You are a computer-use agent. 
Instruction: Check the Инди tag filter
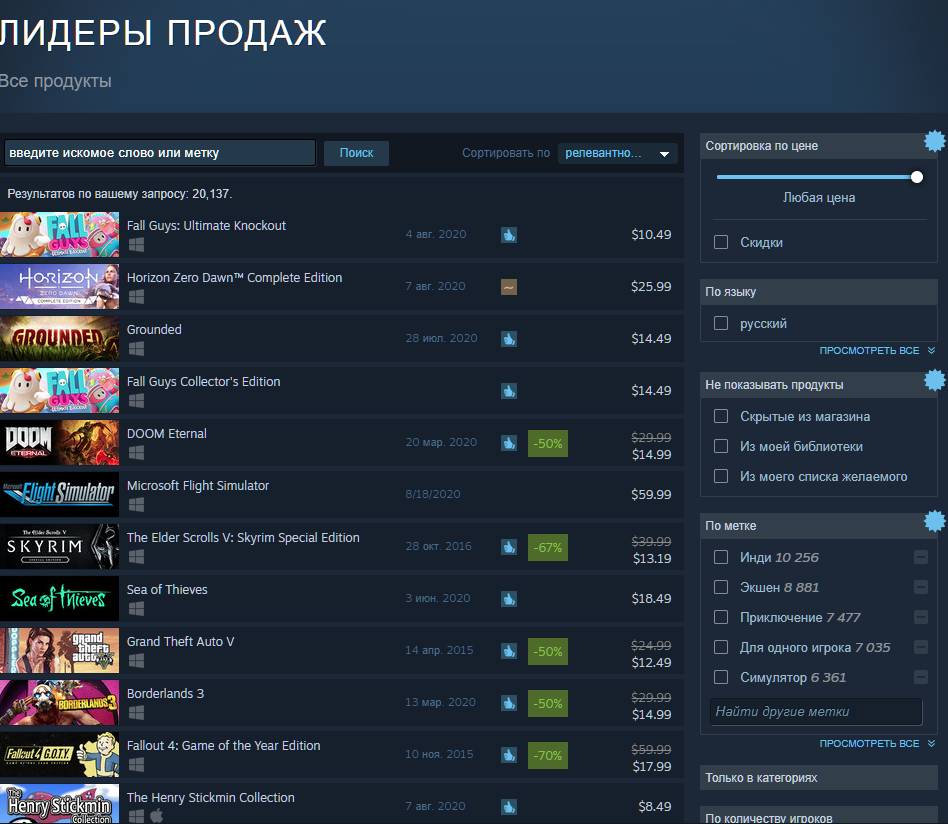721,557
